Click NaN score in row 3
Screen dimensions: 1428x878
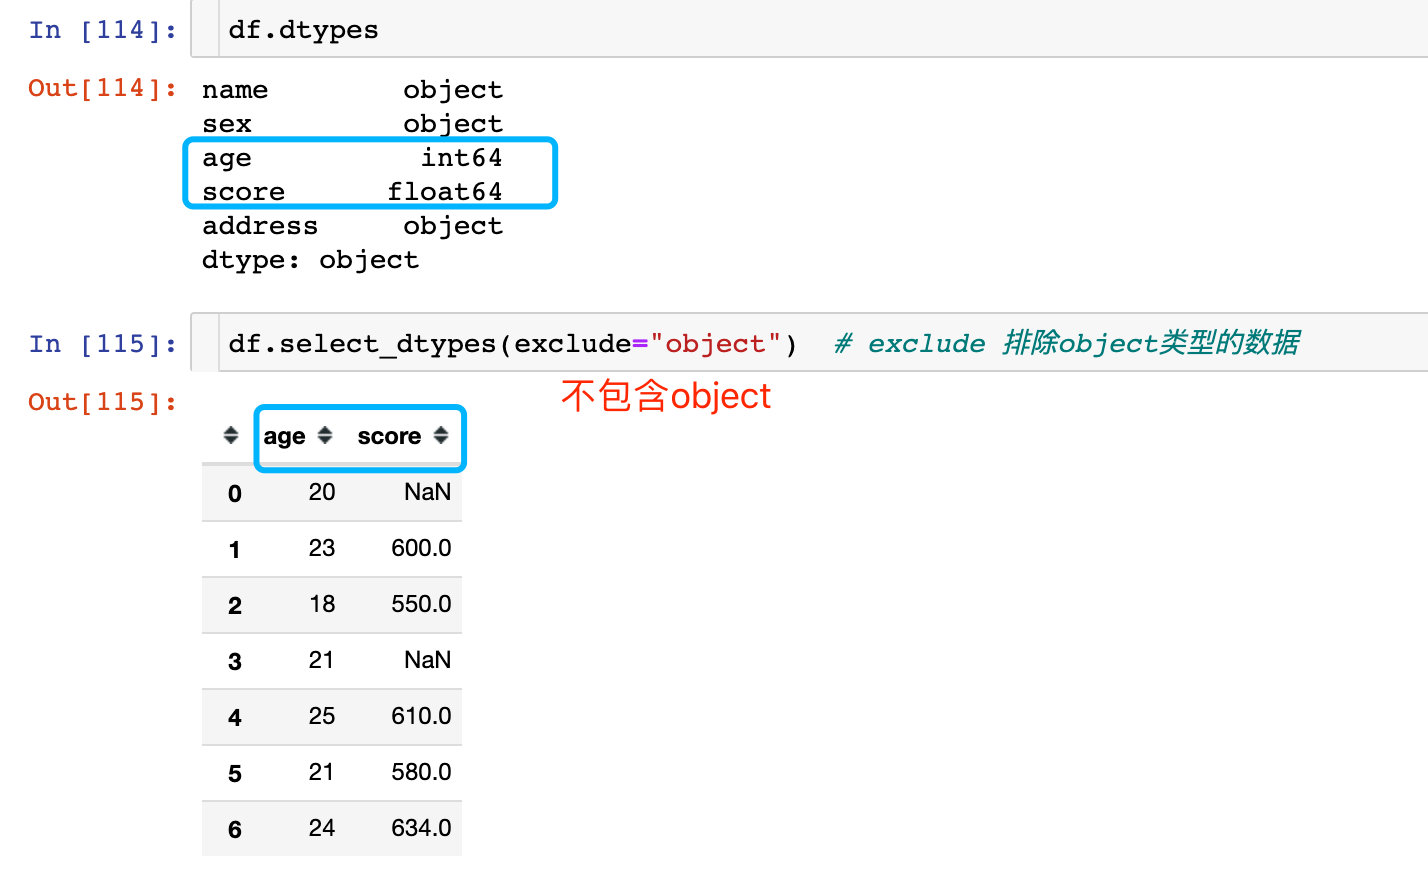[x=427, y=660]
